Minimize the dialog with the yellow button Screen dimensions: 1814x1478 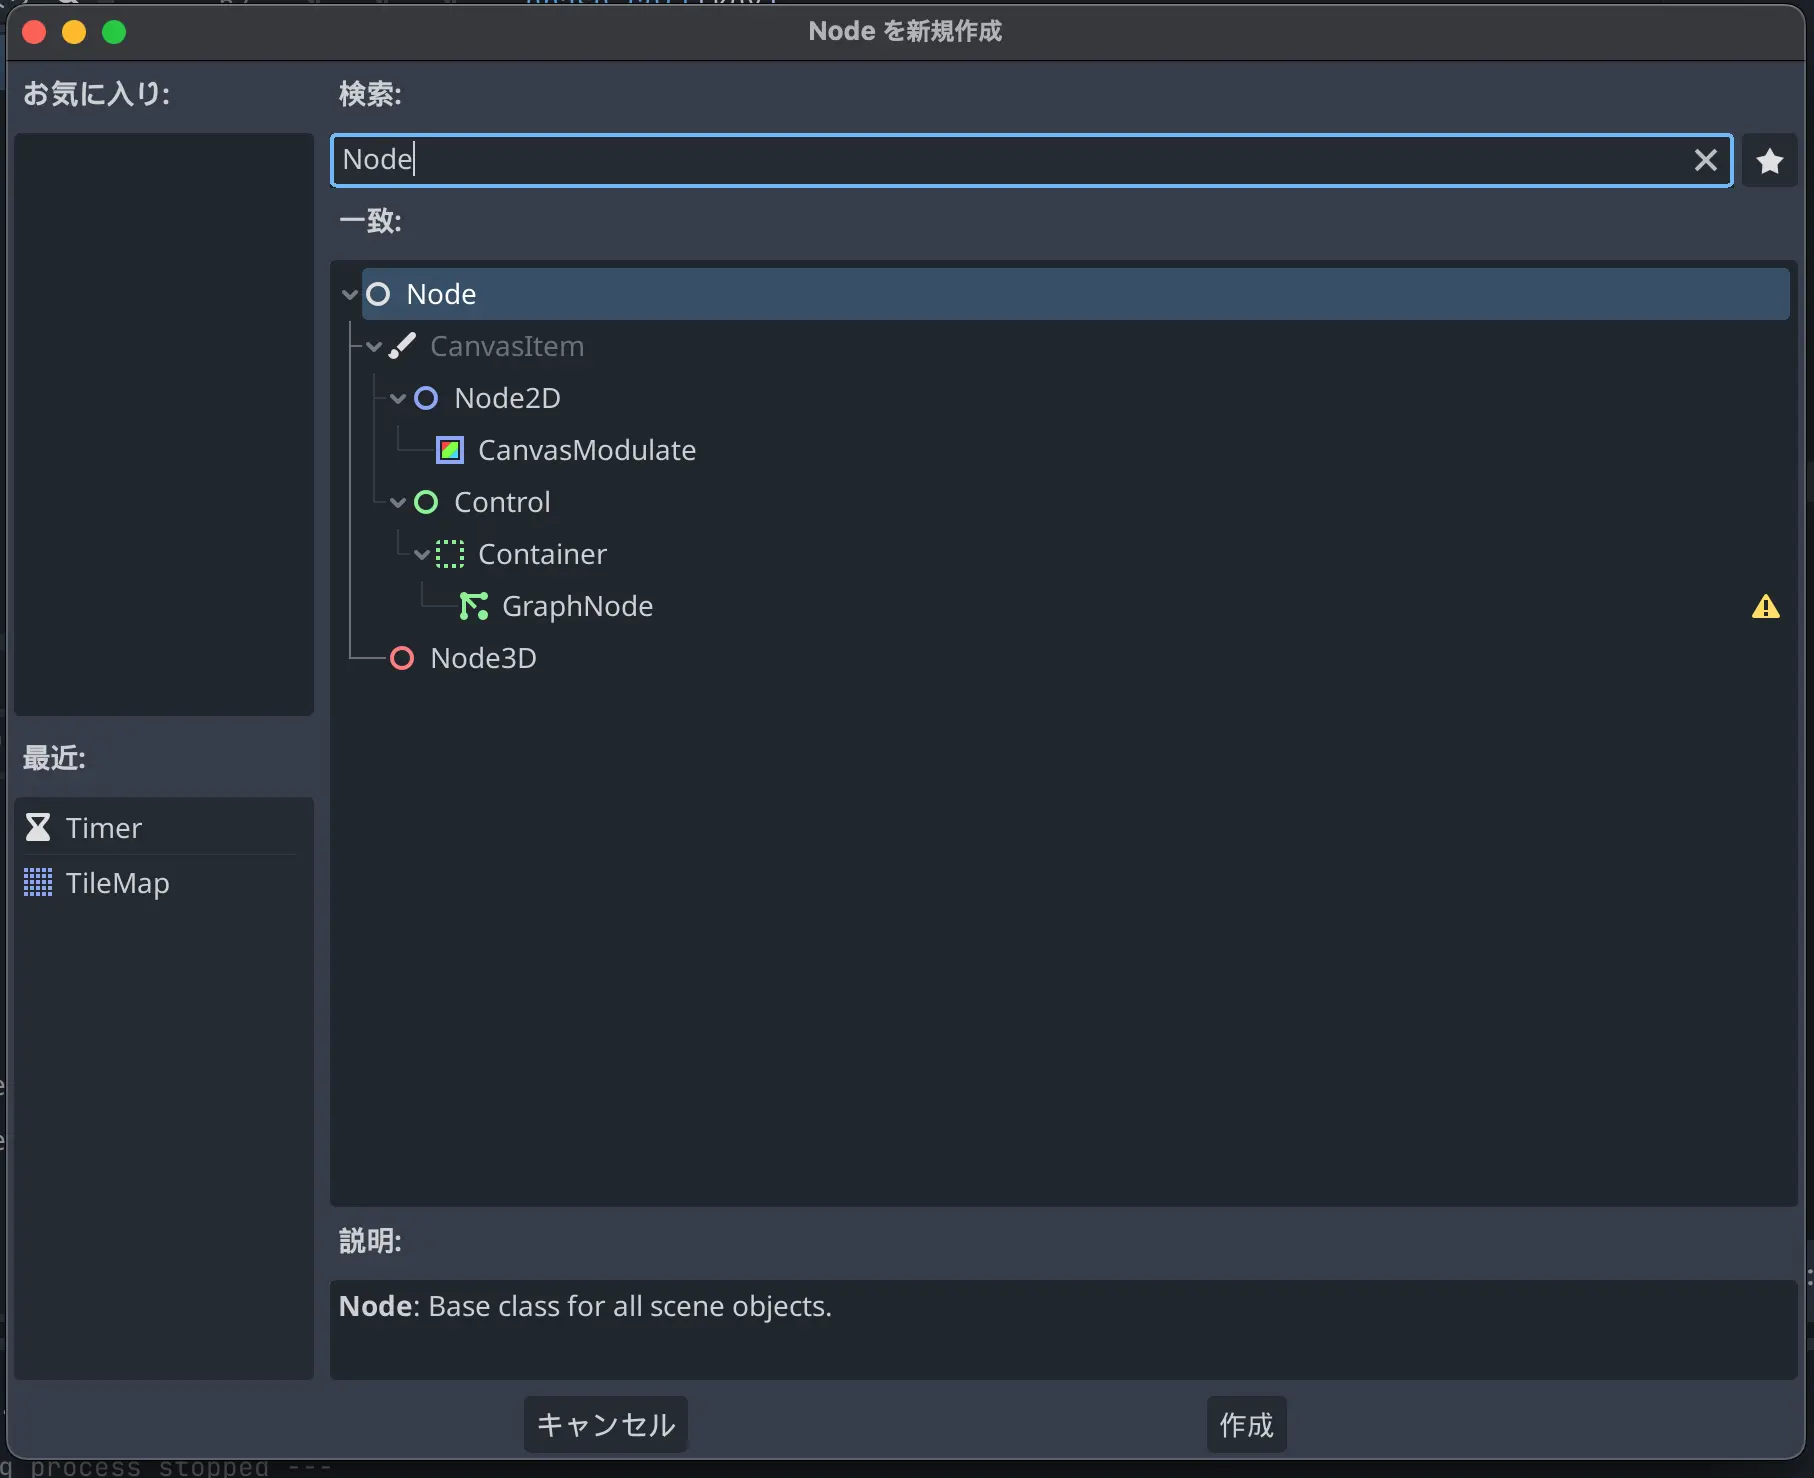pos(74,32)
